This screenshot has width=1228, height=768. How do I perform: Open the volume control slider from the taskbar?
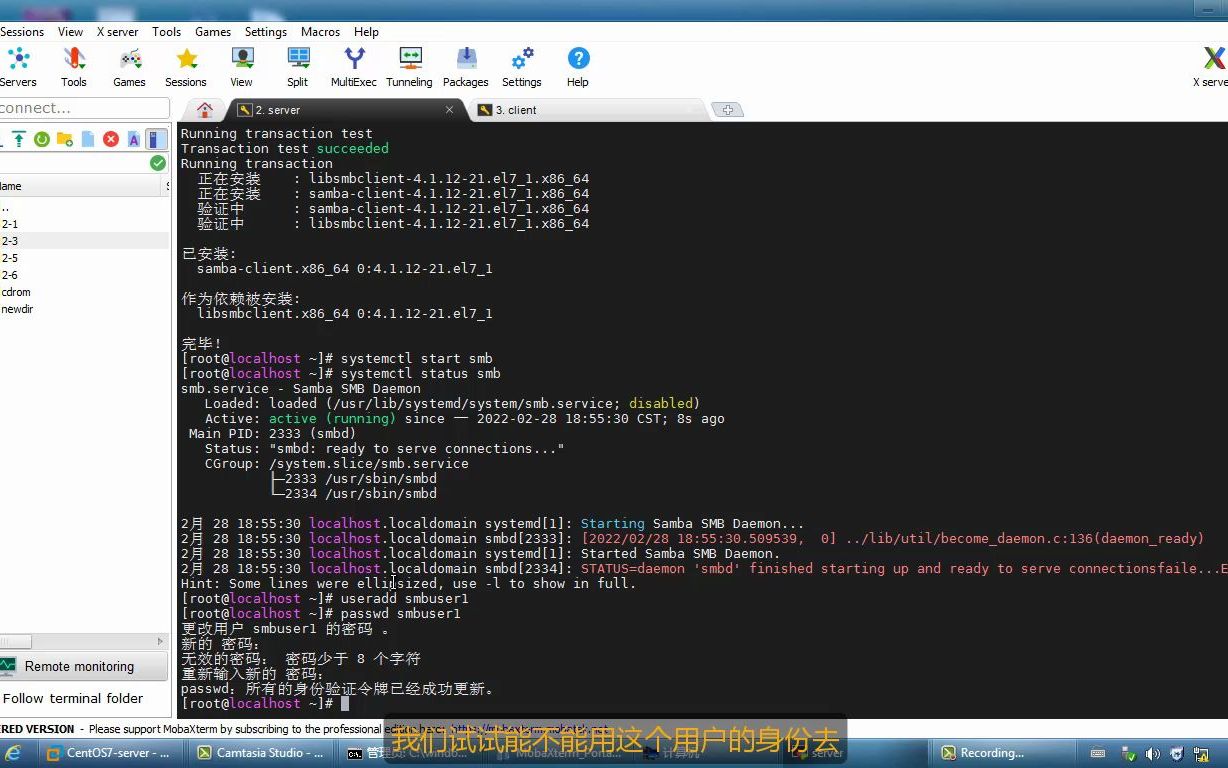click(1153, 754)
